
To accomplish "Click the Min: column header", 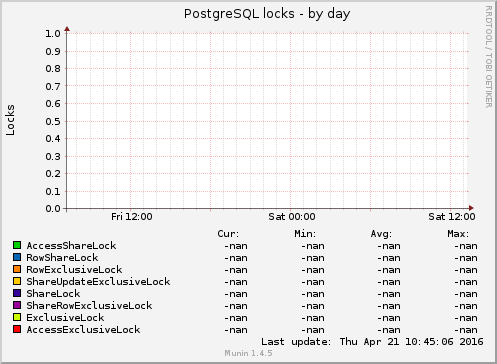I will click(x=305, y=234).
